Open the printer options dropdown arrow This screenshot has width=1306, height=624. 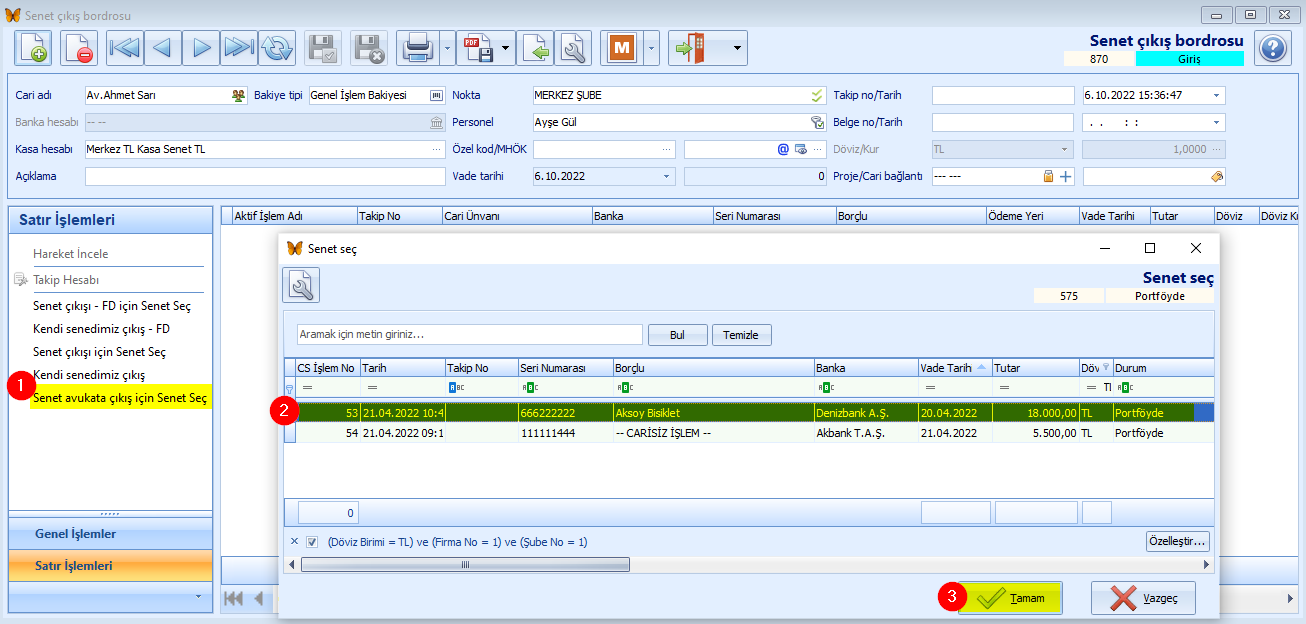(x=447, y=47)
